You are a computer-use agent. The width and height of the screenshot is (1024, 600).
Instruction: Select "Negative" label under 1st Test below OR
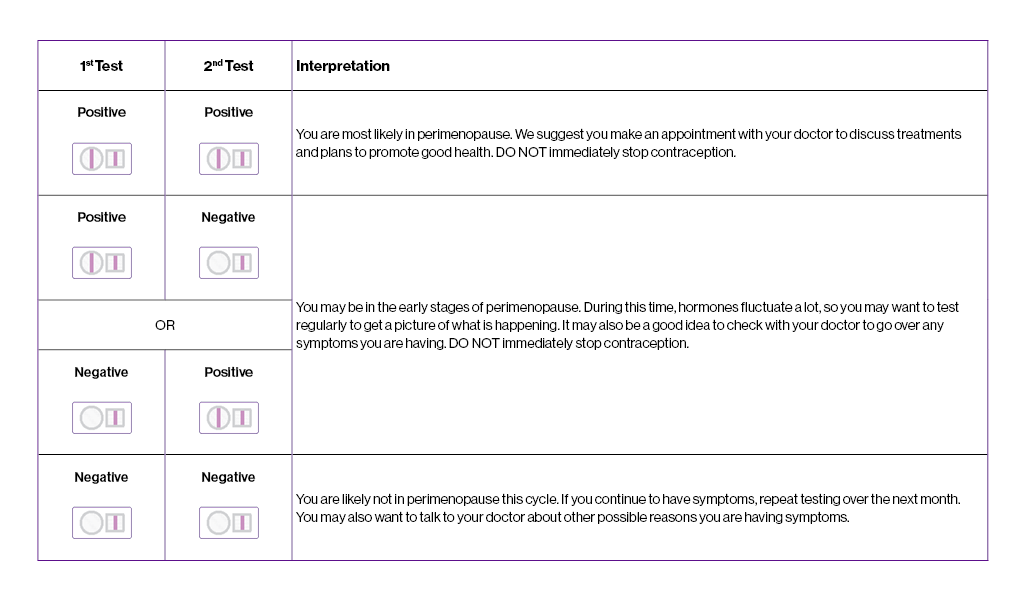[102, 373]
